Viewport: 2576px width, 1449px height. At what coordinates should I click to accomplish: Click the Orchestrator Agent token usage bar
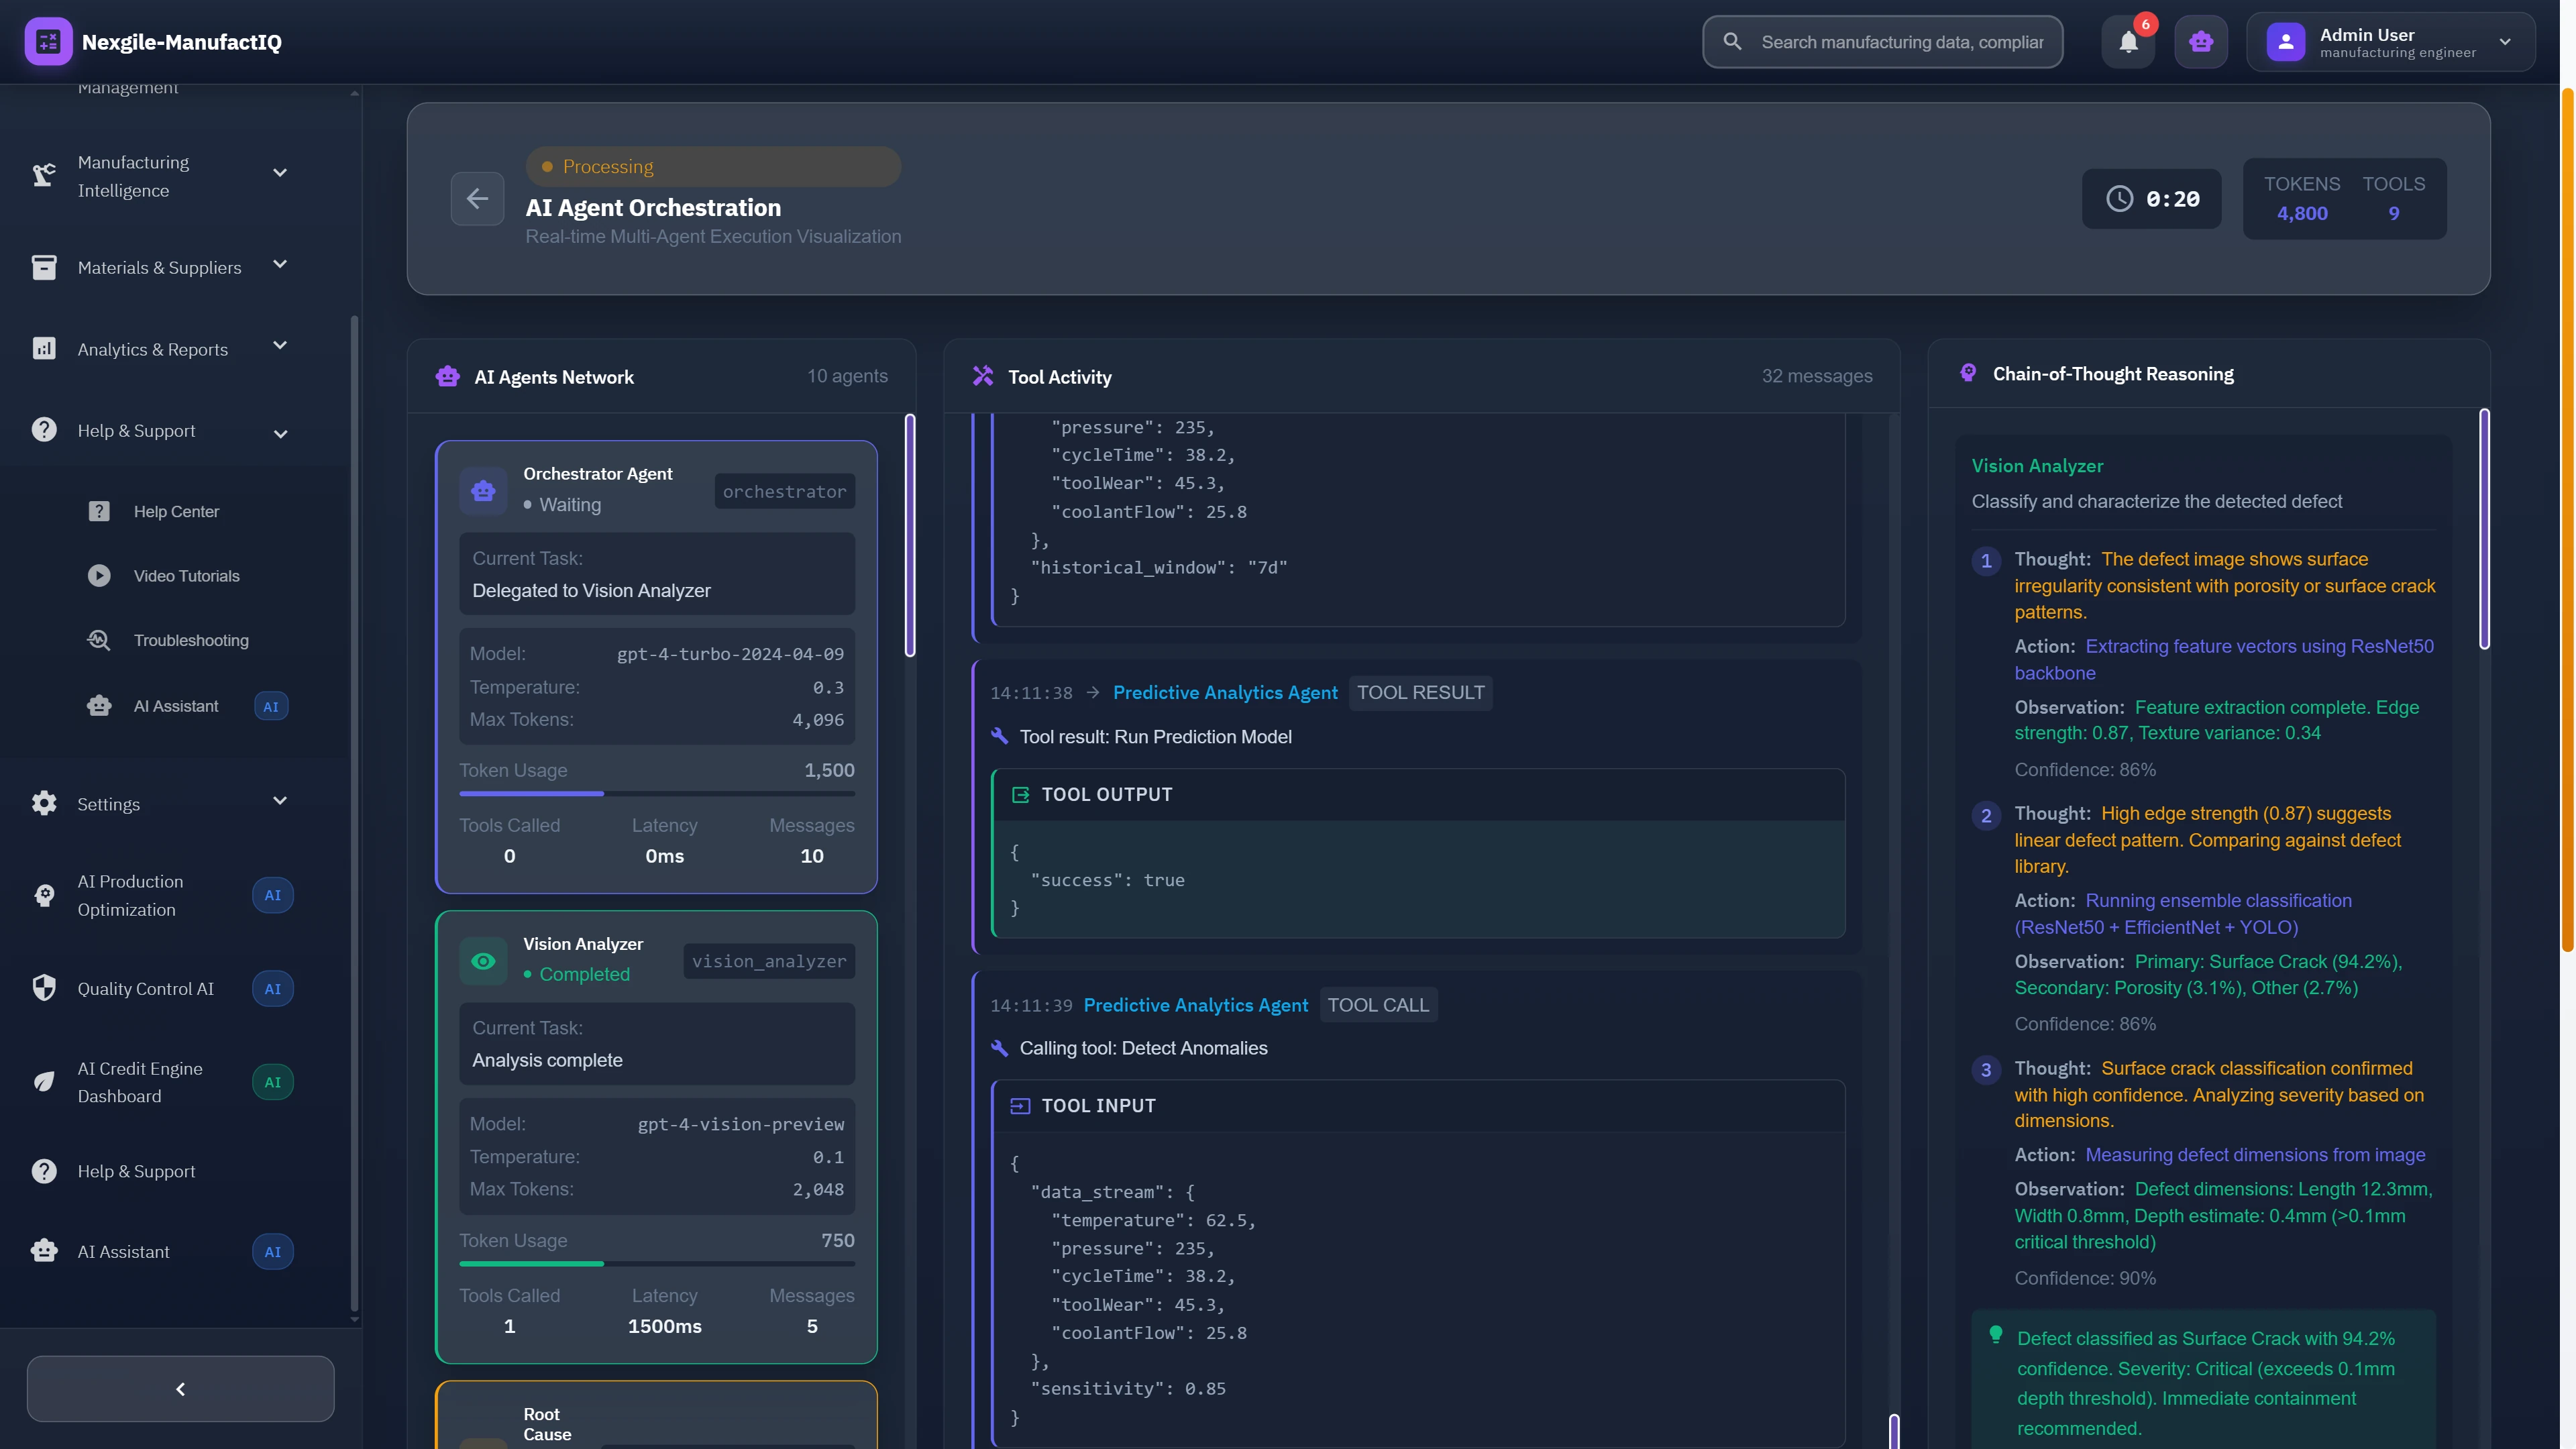pyautogui.click(x=656, y=794)
